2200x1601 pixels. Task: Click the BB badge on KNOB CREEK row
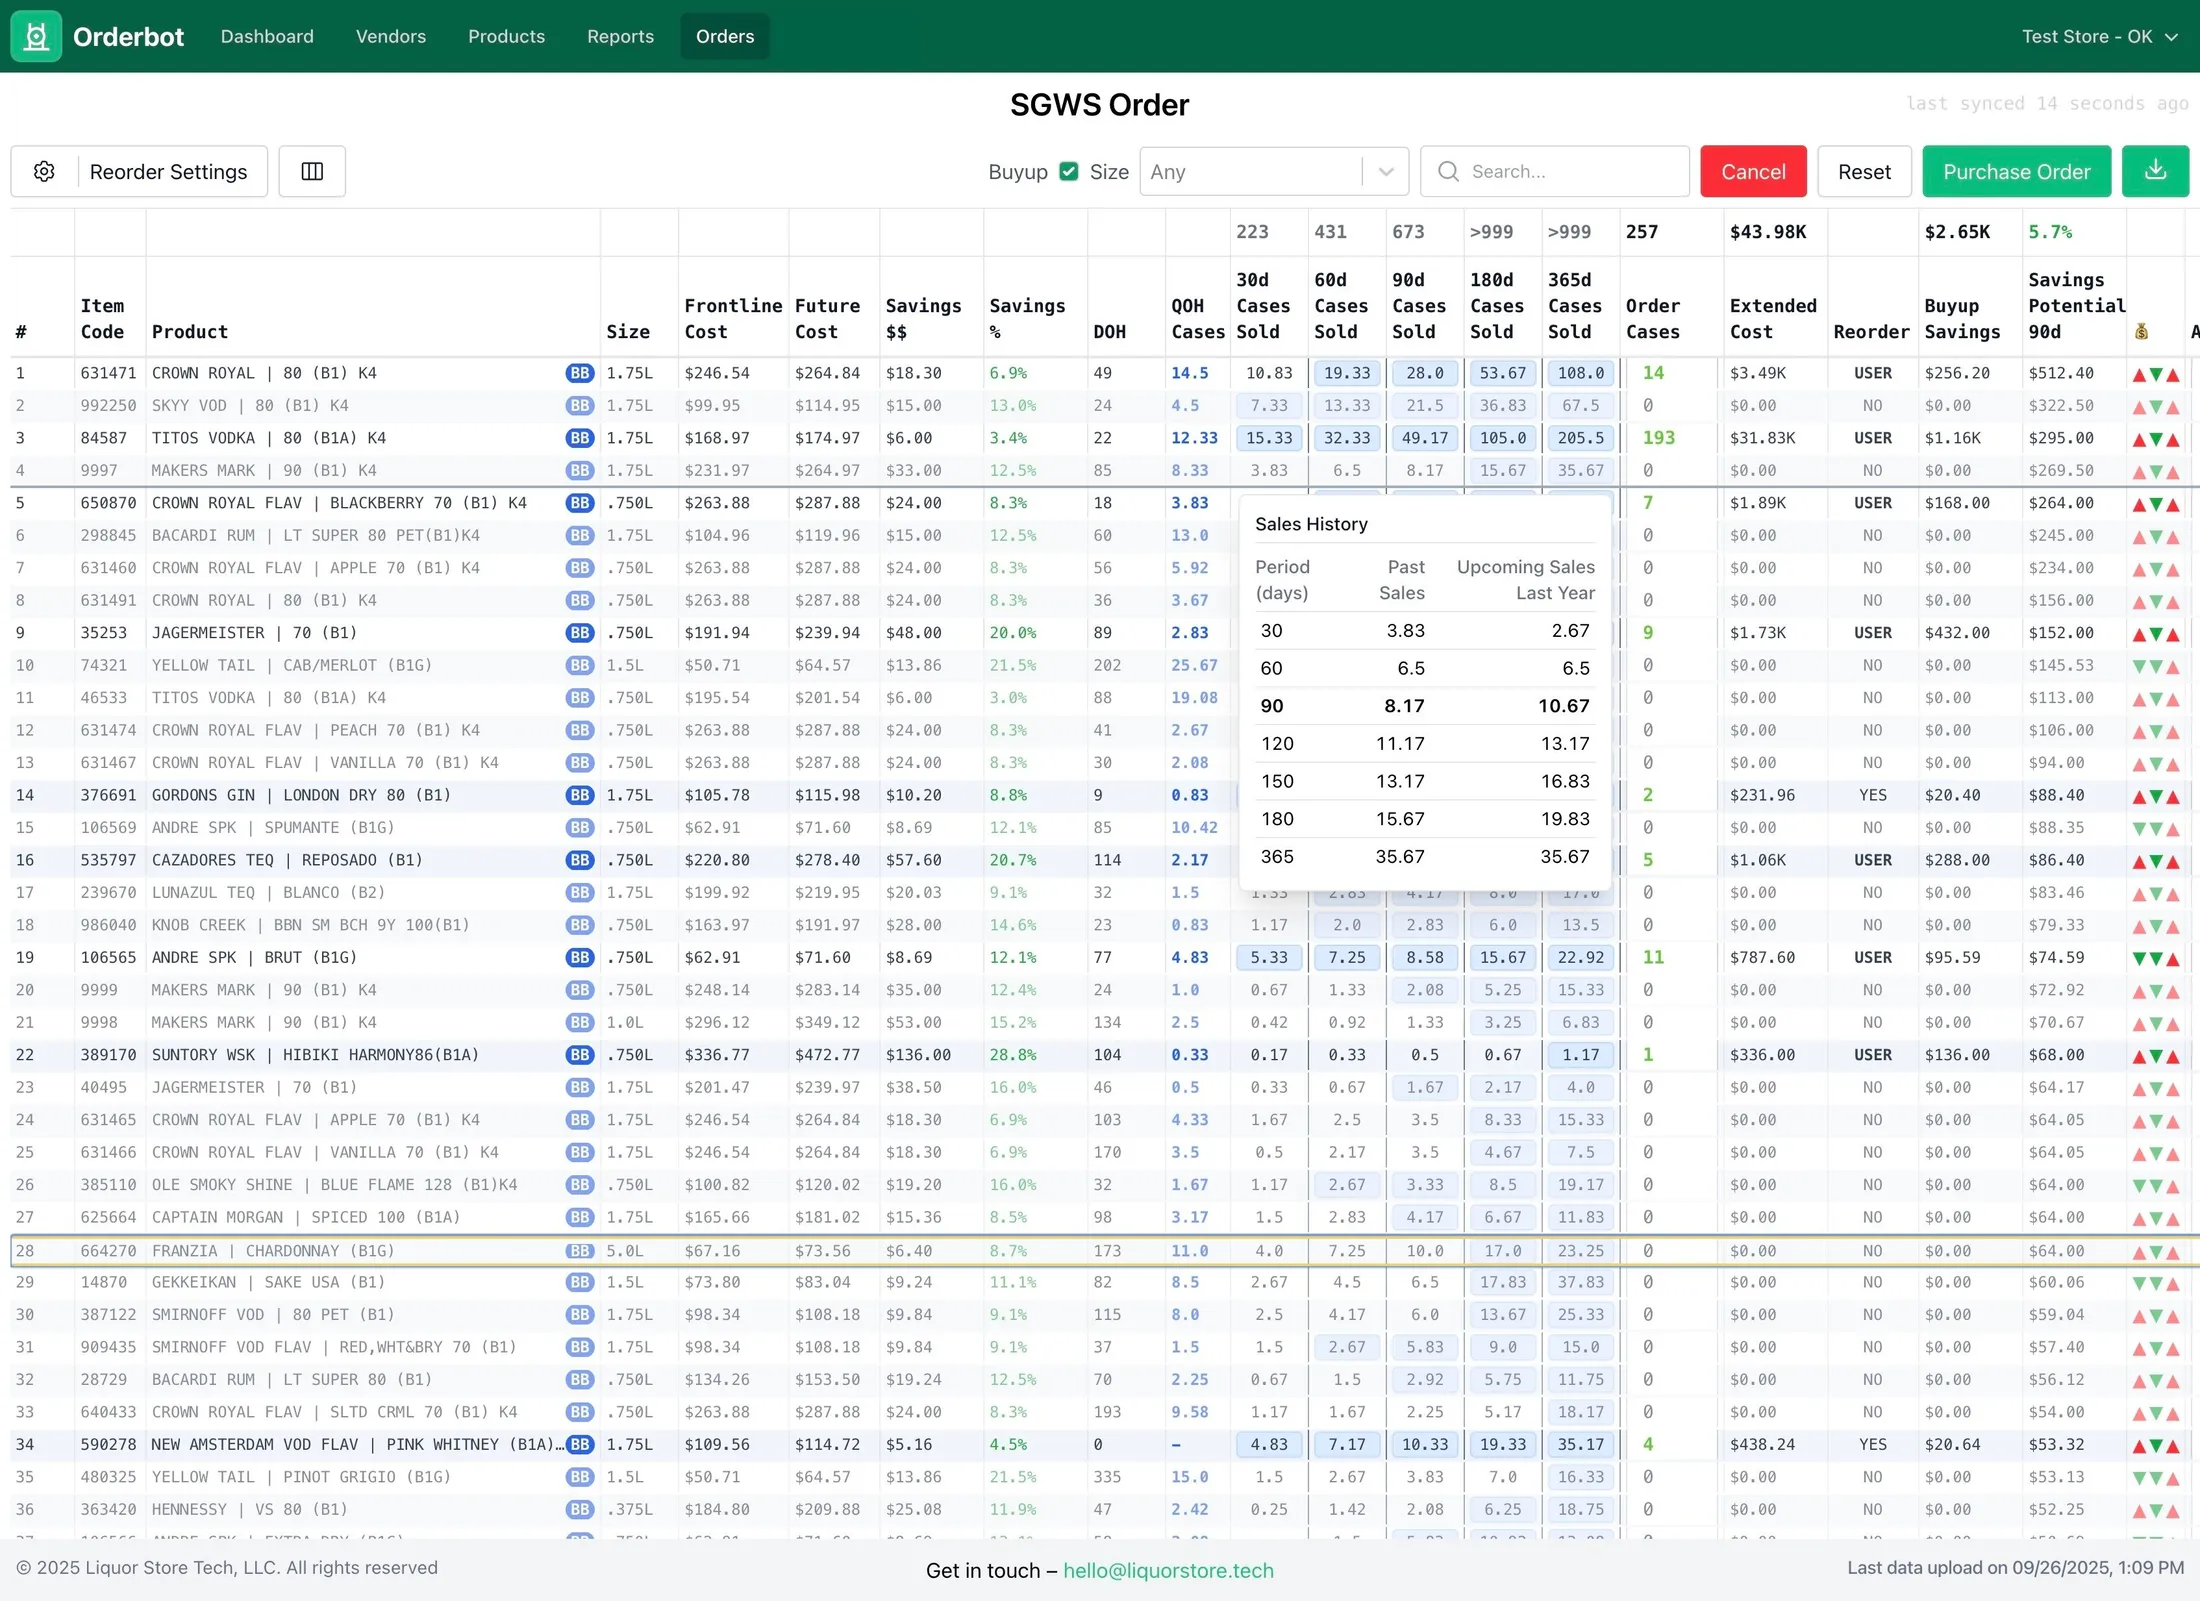click(579, 925)
